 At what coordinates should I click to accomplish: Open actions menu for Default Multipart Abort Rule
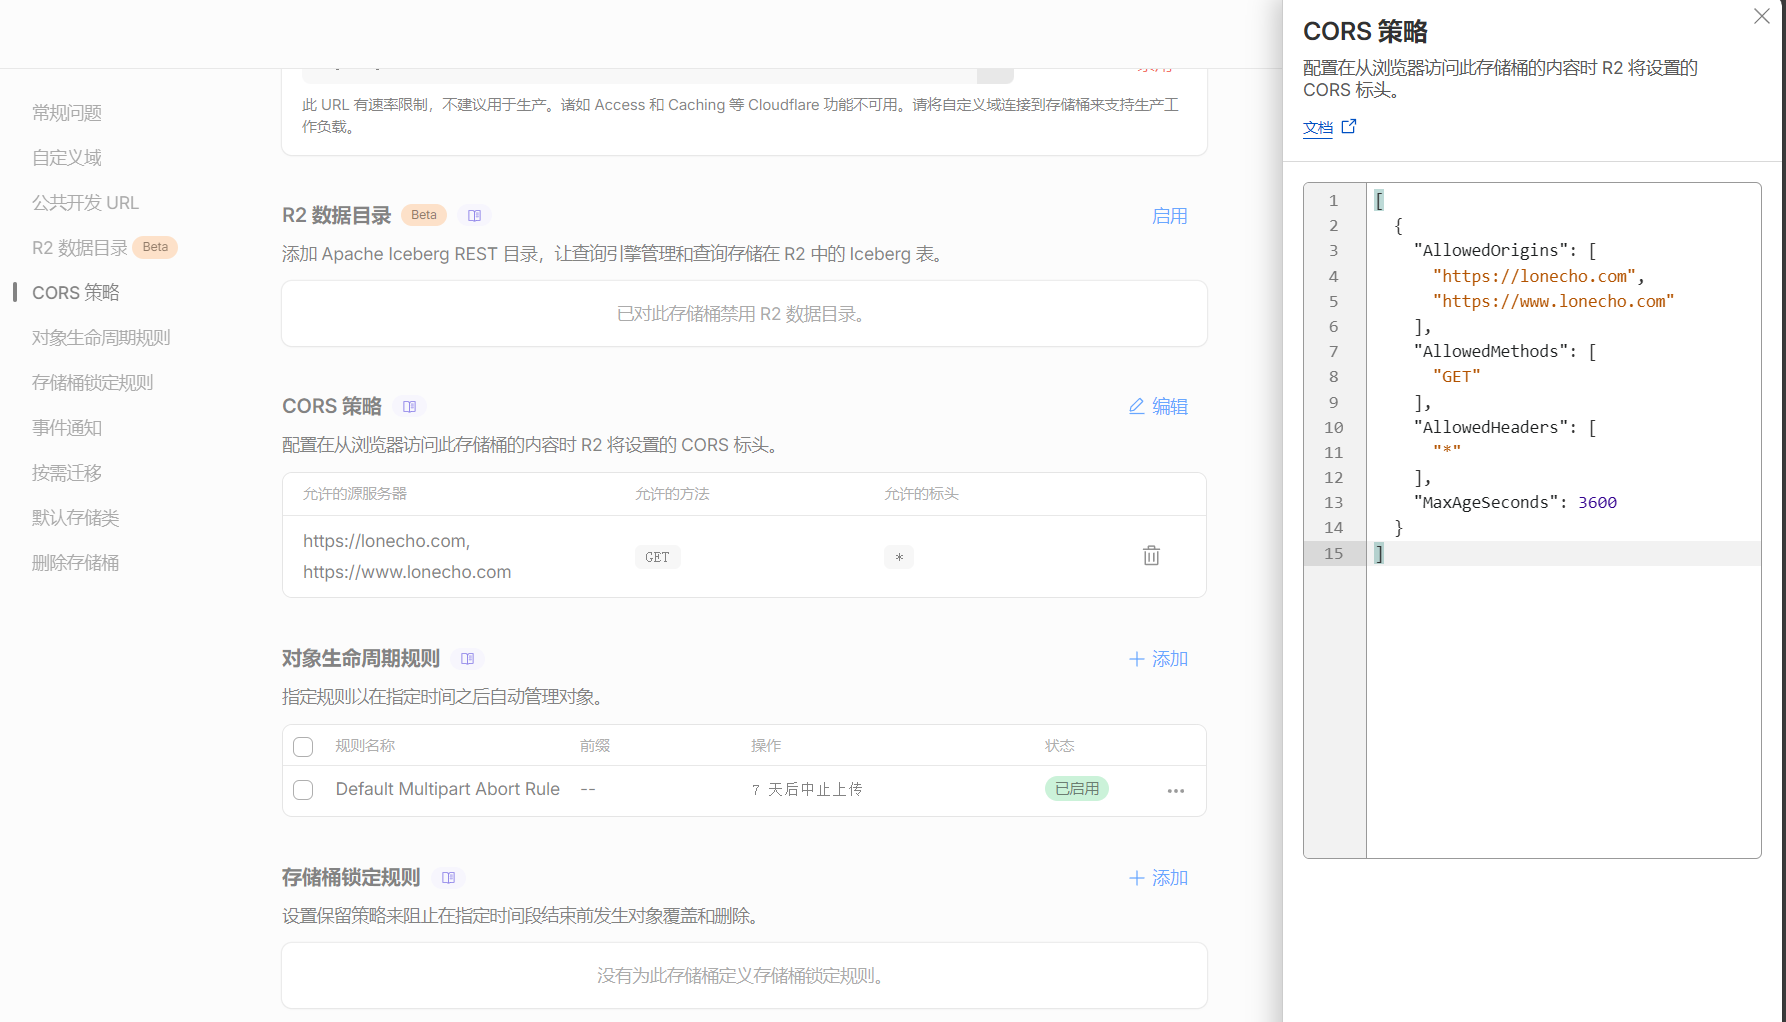click(x=1175, y=790)
